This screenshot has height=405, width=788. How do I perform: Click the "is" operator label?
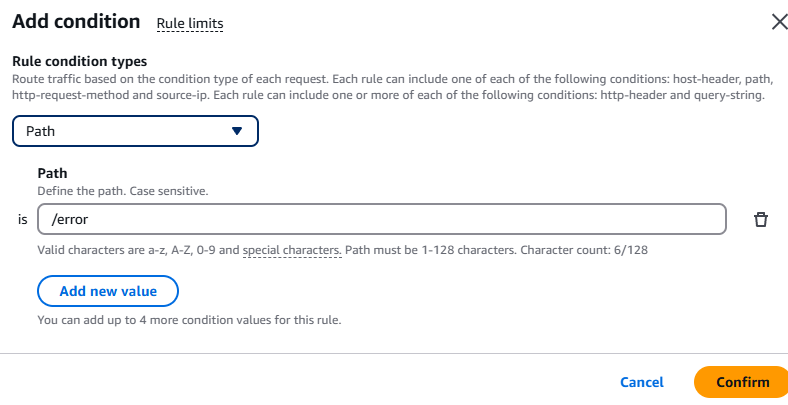[23, 220]
